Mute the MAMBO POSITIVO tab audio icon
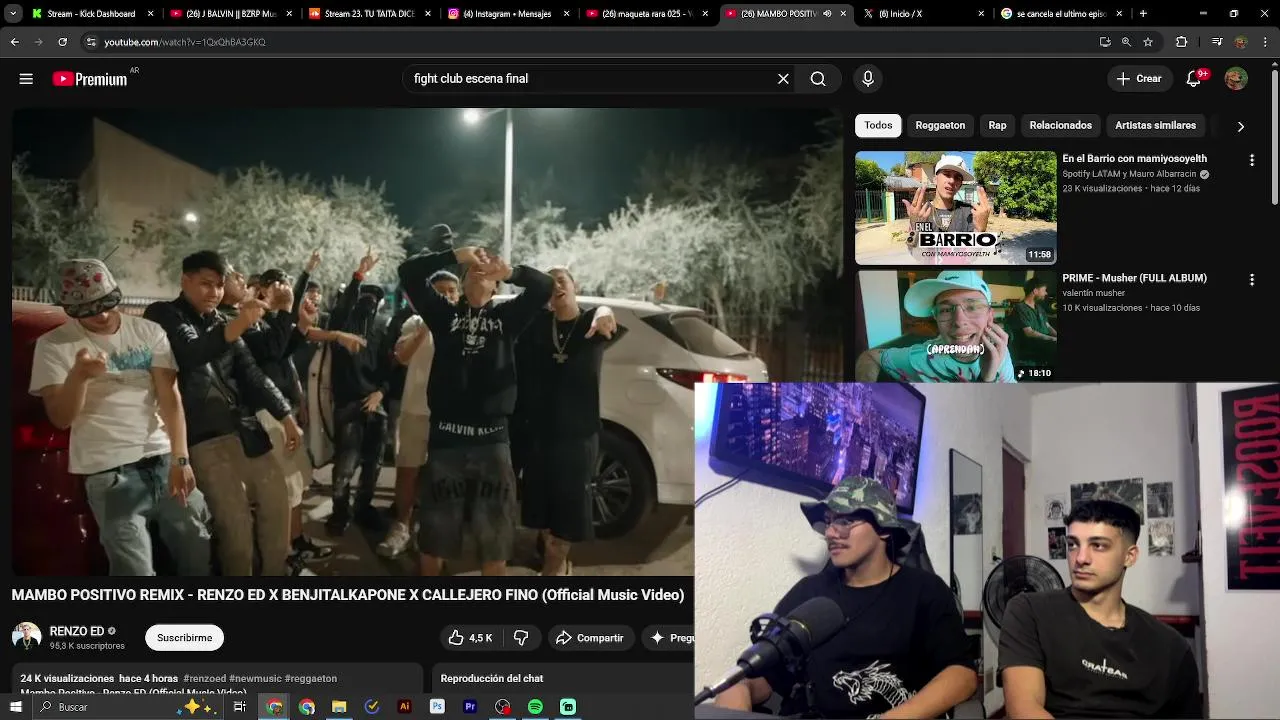The image size is (1280, 720). coord(826,14)
